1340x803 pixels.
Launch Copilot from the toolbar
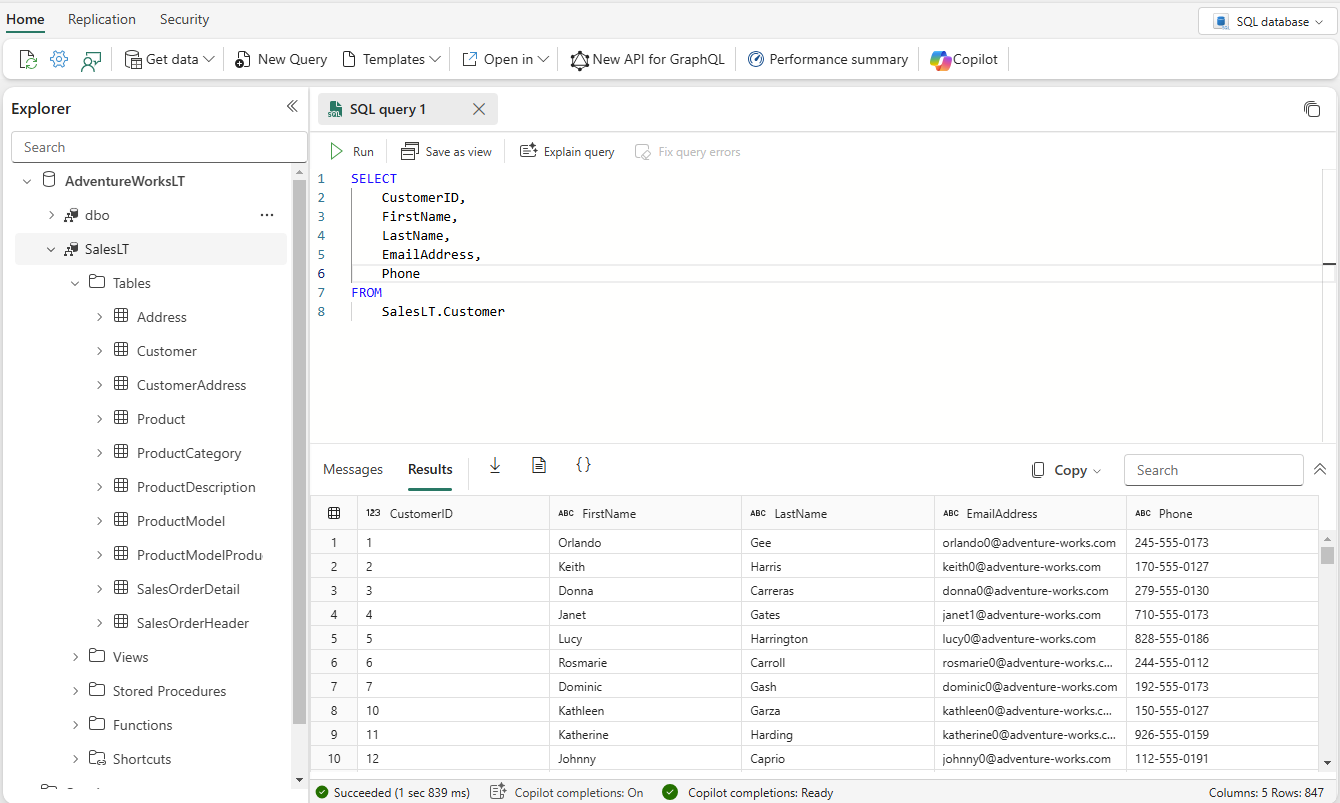(x=964, y=60)
